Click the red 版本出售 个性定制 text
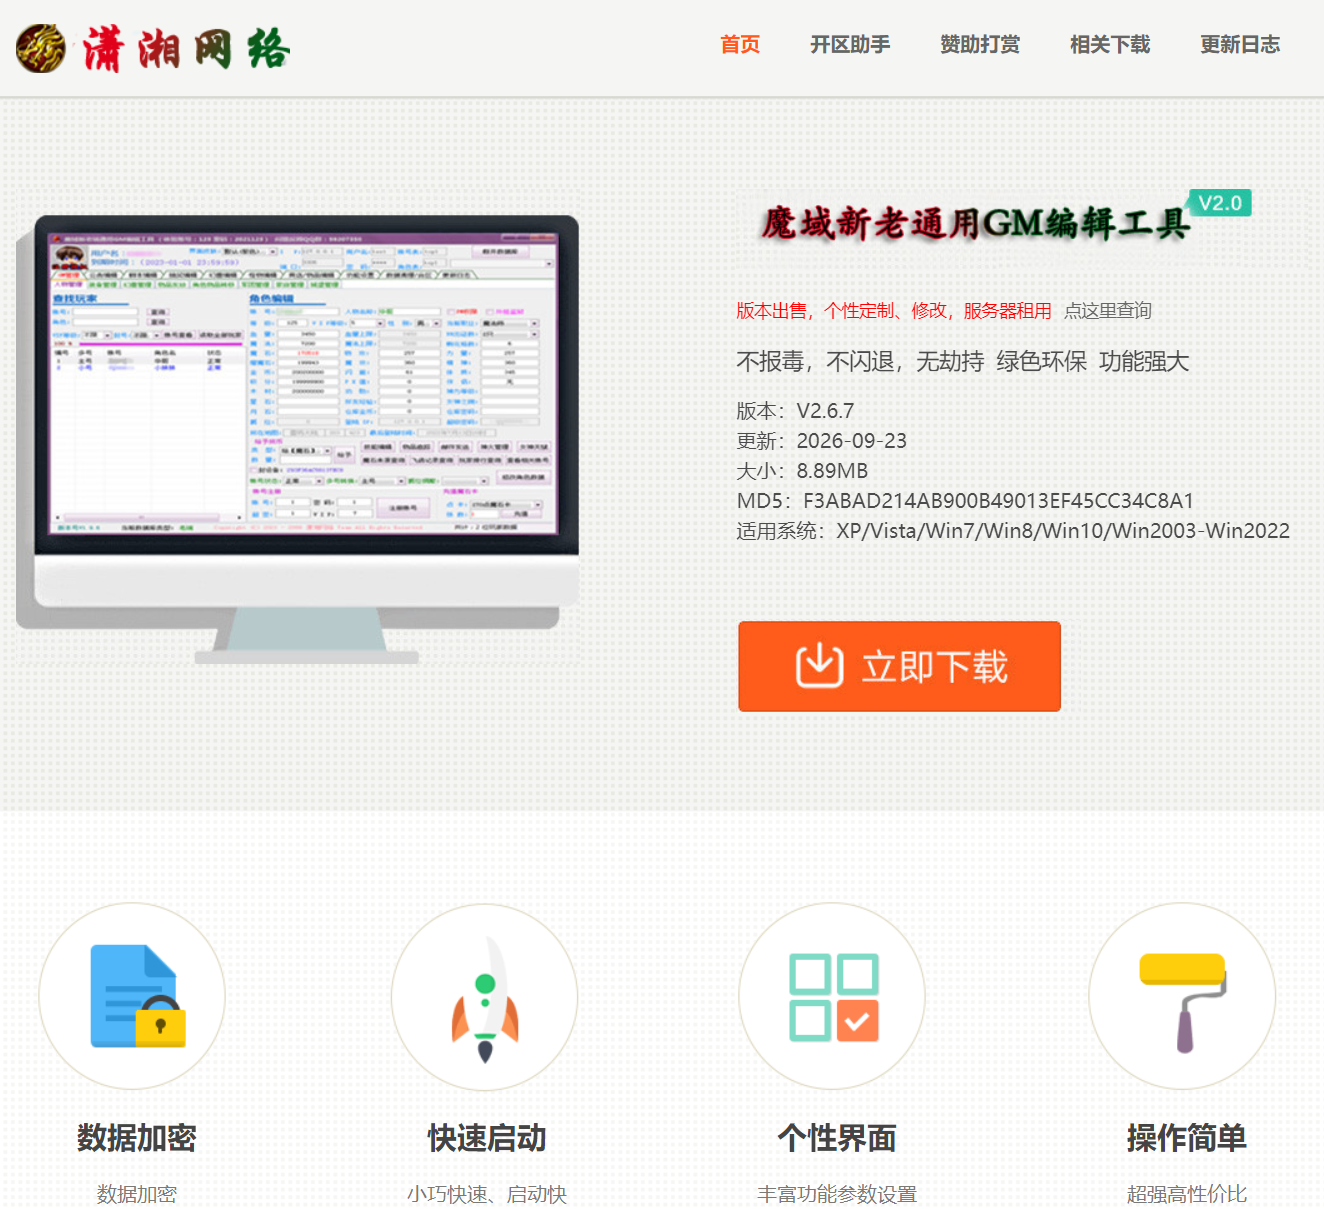Screen dimensions: 1324x1209 [894, 311]
